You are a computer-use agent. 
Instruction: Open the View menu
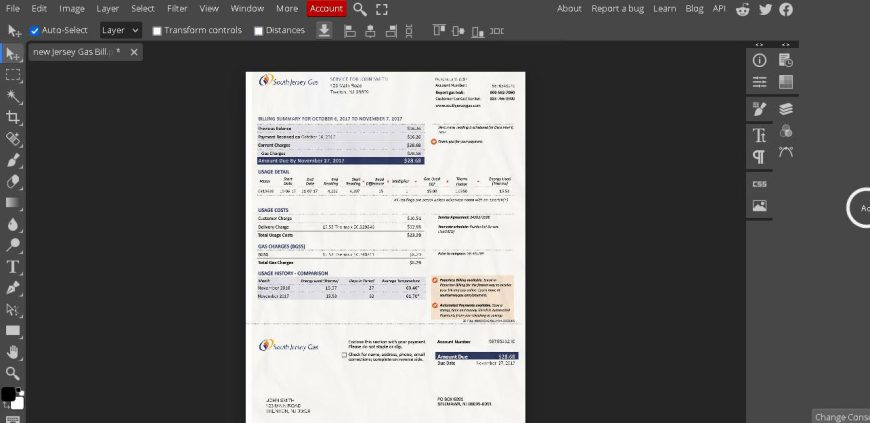pyautogui.click(x=209, y=8)
